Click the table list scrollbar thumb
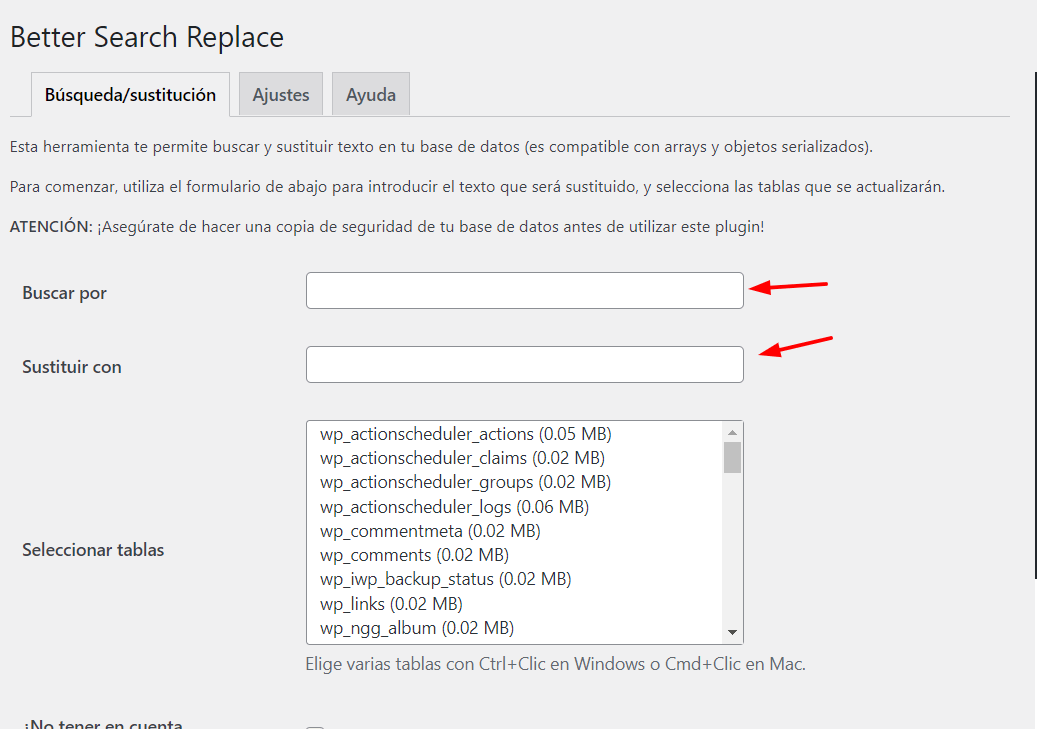Image resolution: width=1037 pixels, height=729 pixels. pyautogui.click(x=732, y=458)
